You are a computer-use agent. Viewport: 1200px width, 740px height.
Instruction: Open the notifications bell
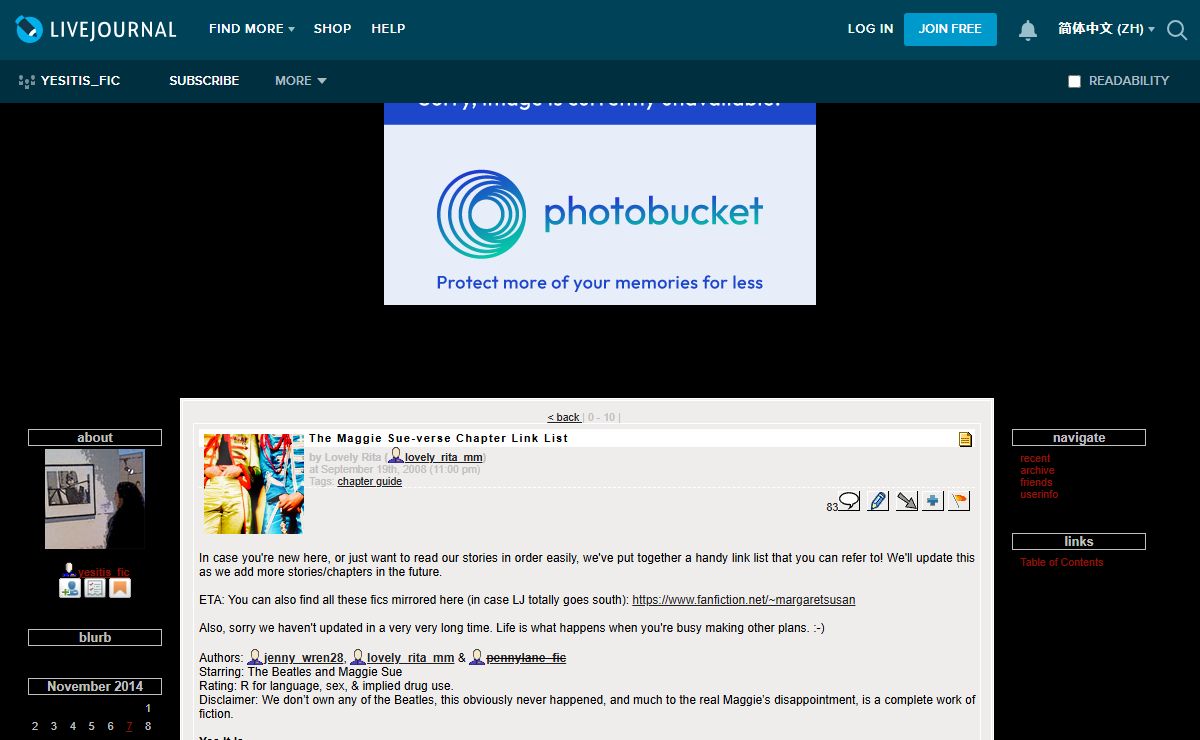coord(1028,30)
